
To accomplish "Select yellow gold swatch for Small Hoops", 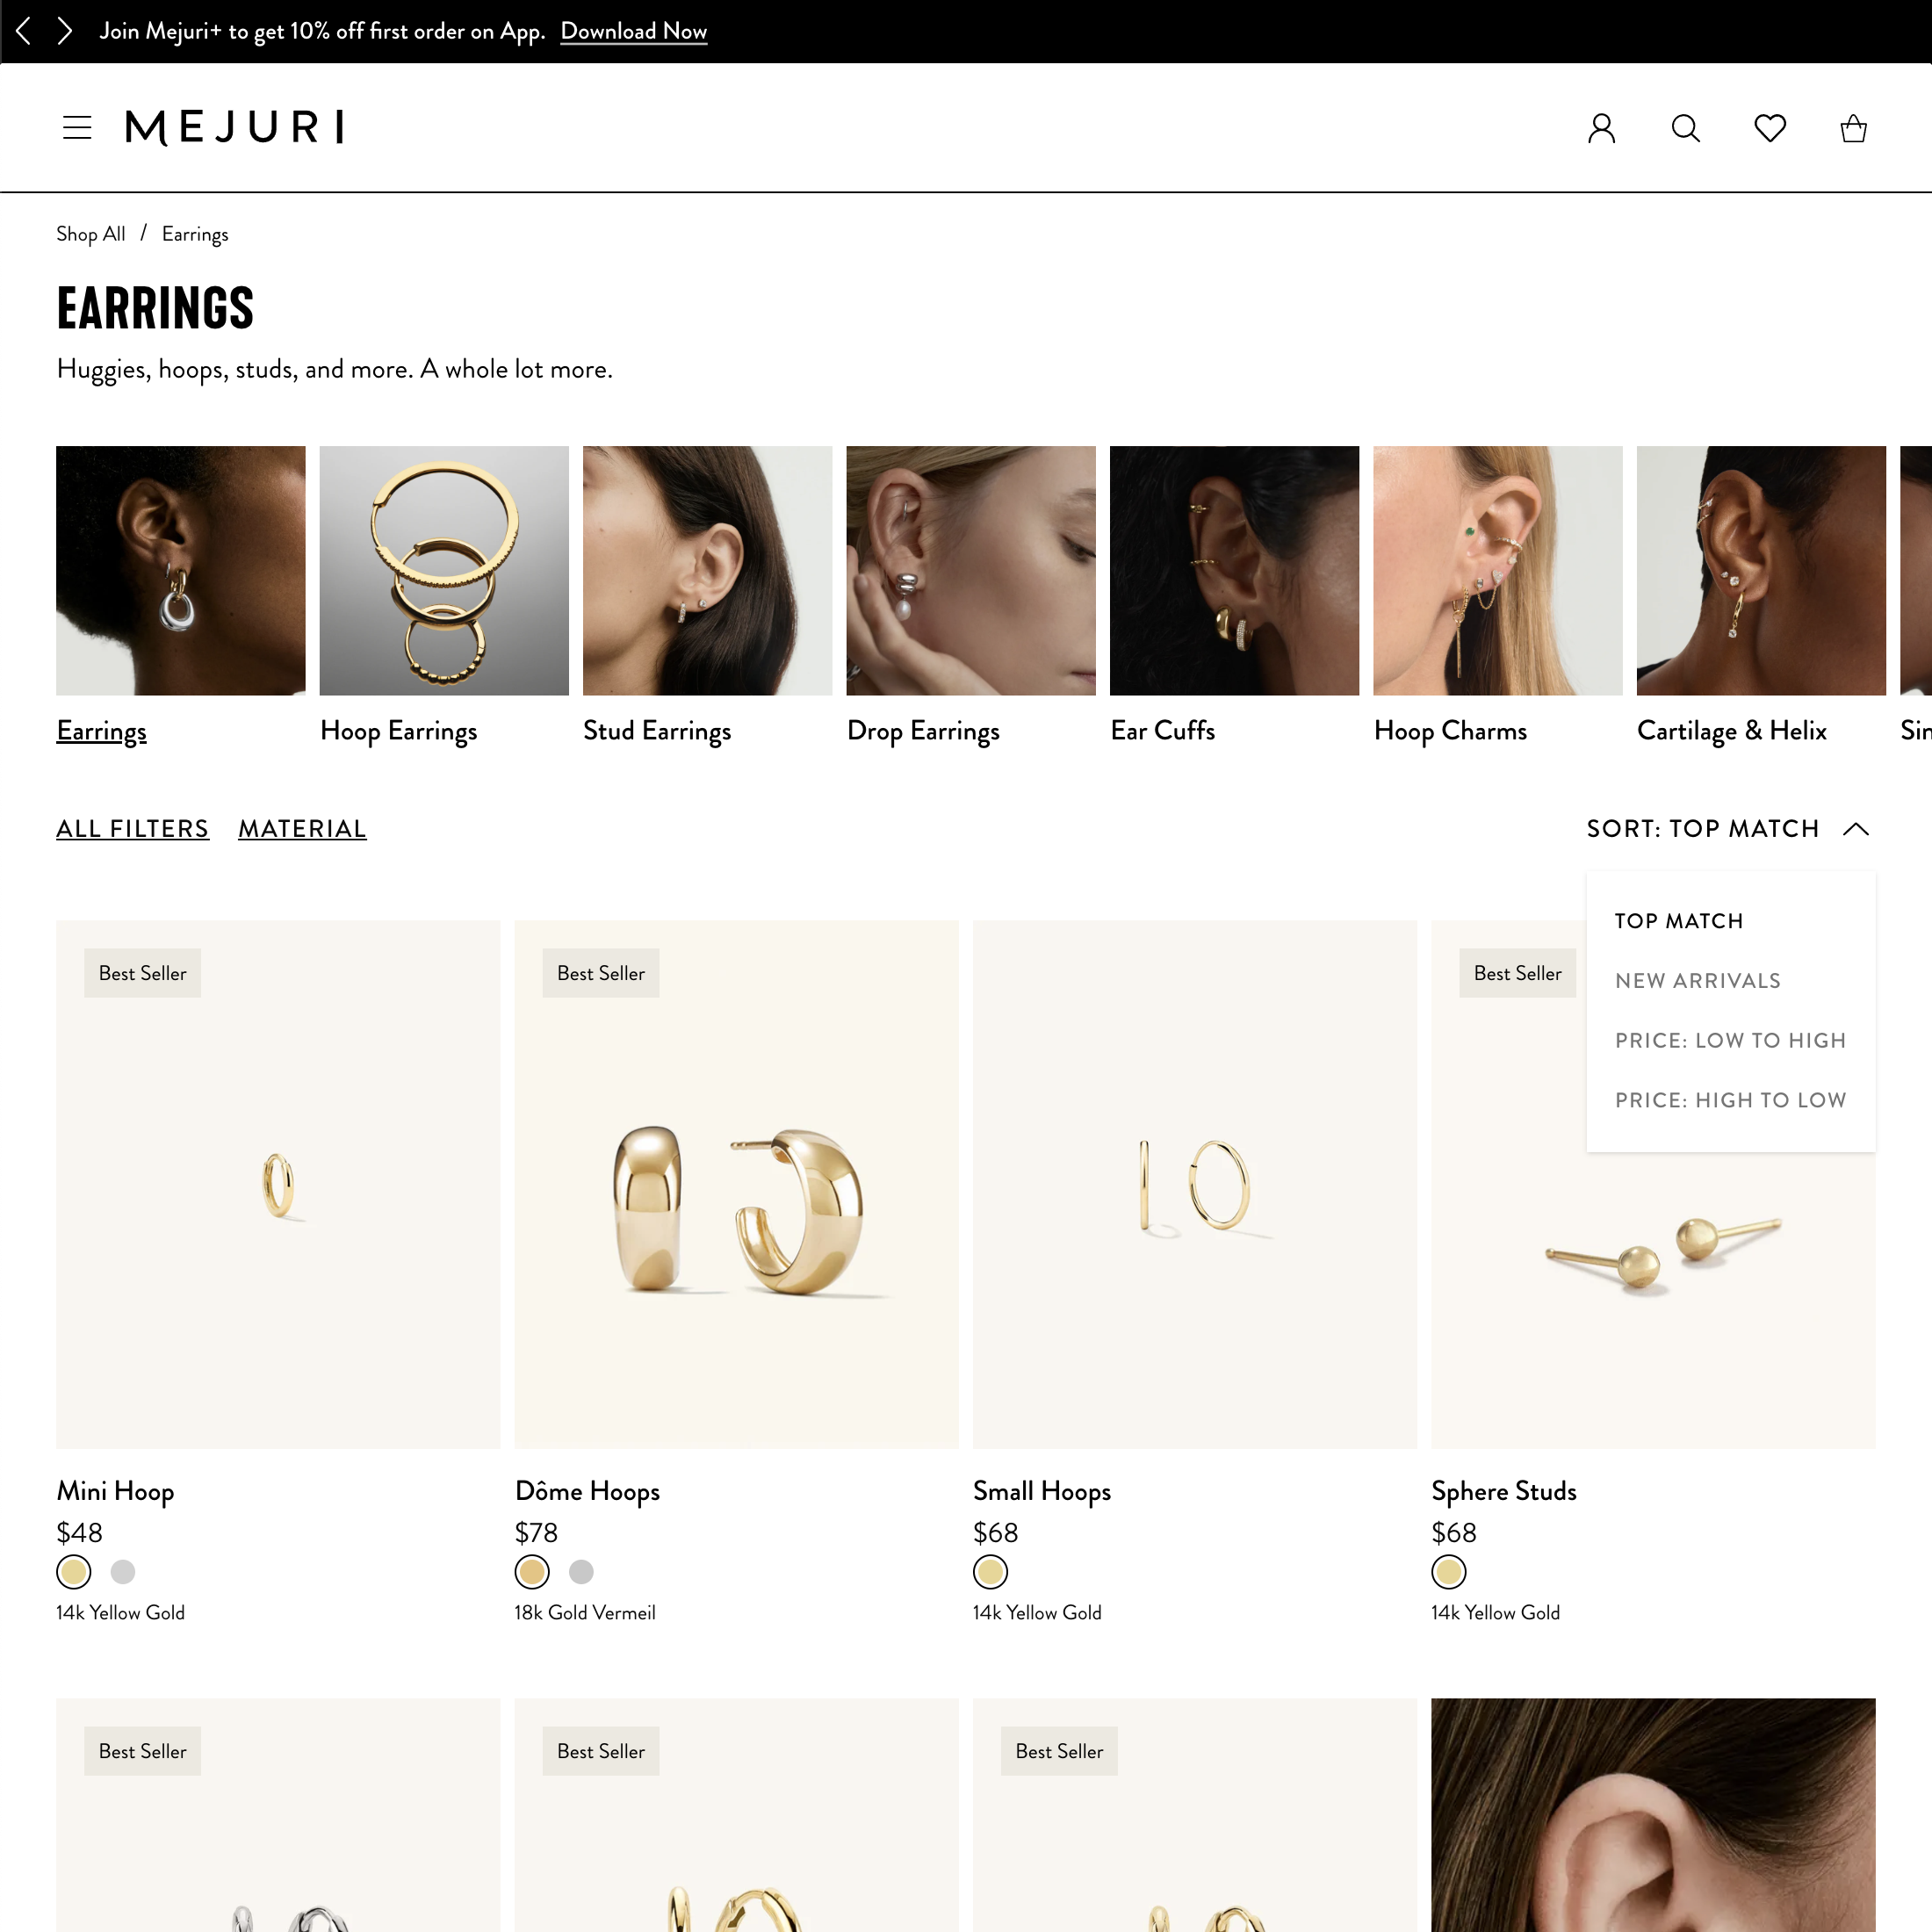I will 990,1572.
